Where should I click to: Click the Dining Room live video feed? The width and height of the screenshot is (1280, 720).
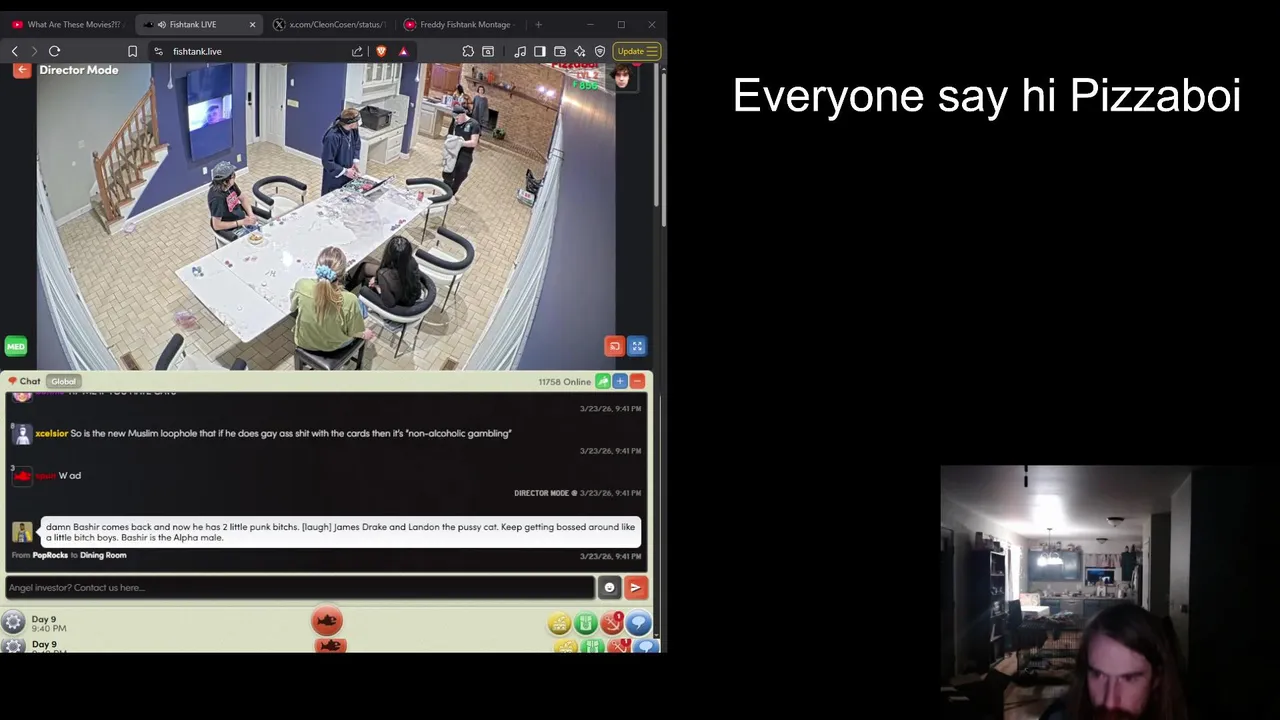coord(326,216)
